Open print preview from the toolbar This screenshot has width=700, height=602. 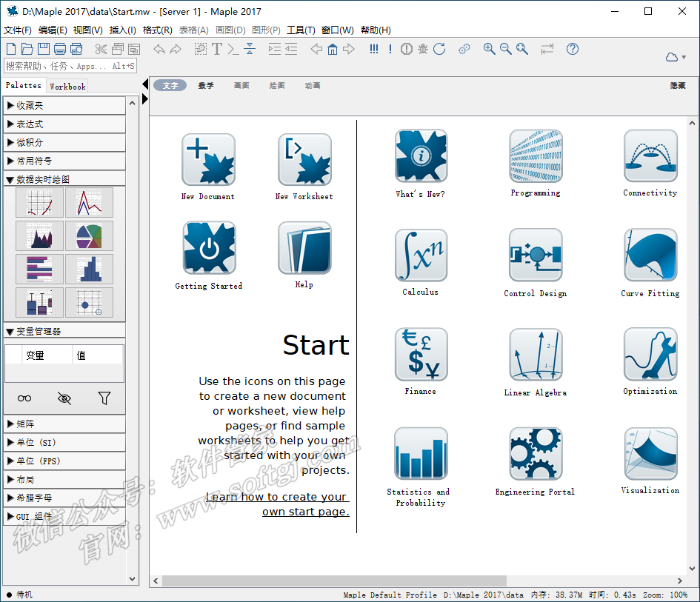(76, 49)
